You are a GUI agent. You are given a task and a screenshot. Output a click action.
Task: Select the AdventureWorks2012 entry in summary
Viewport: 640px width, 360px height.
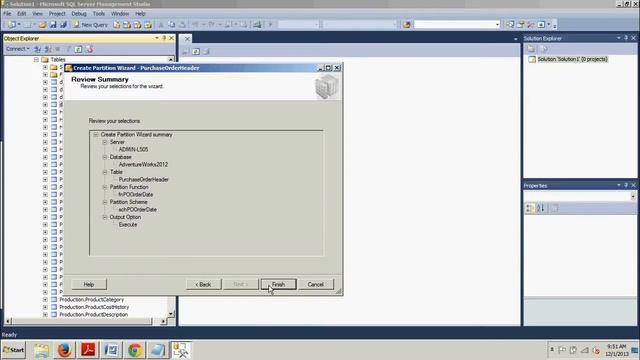[143, 164]
